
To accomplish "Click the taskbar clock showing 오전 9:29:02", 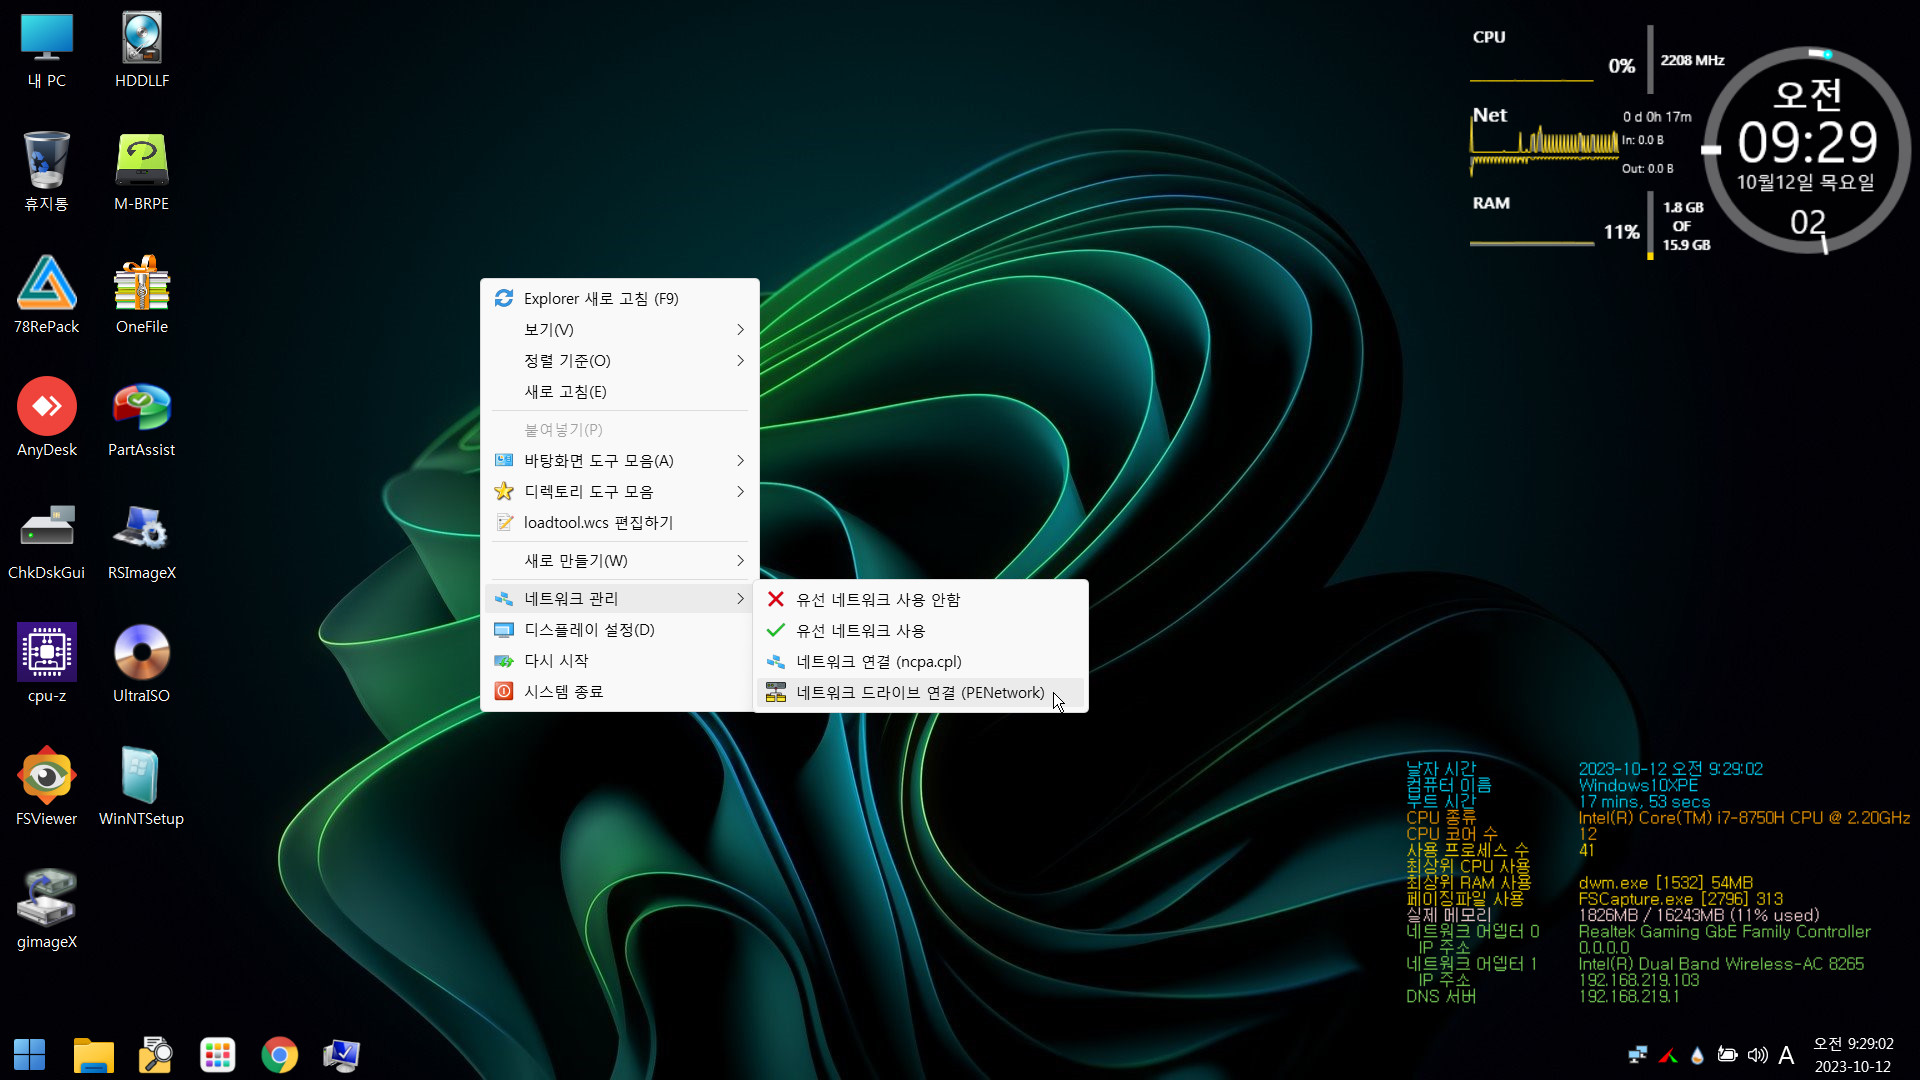I will tap(1853, 1055).
